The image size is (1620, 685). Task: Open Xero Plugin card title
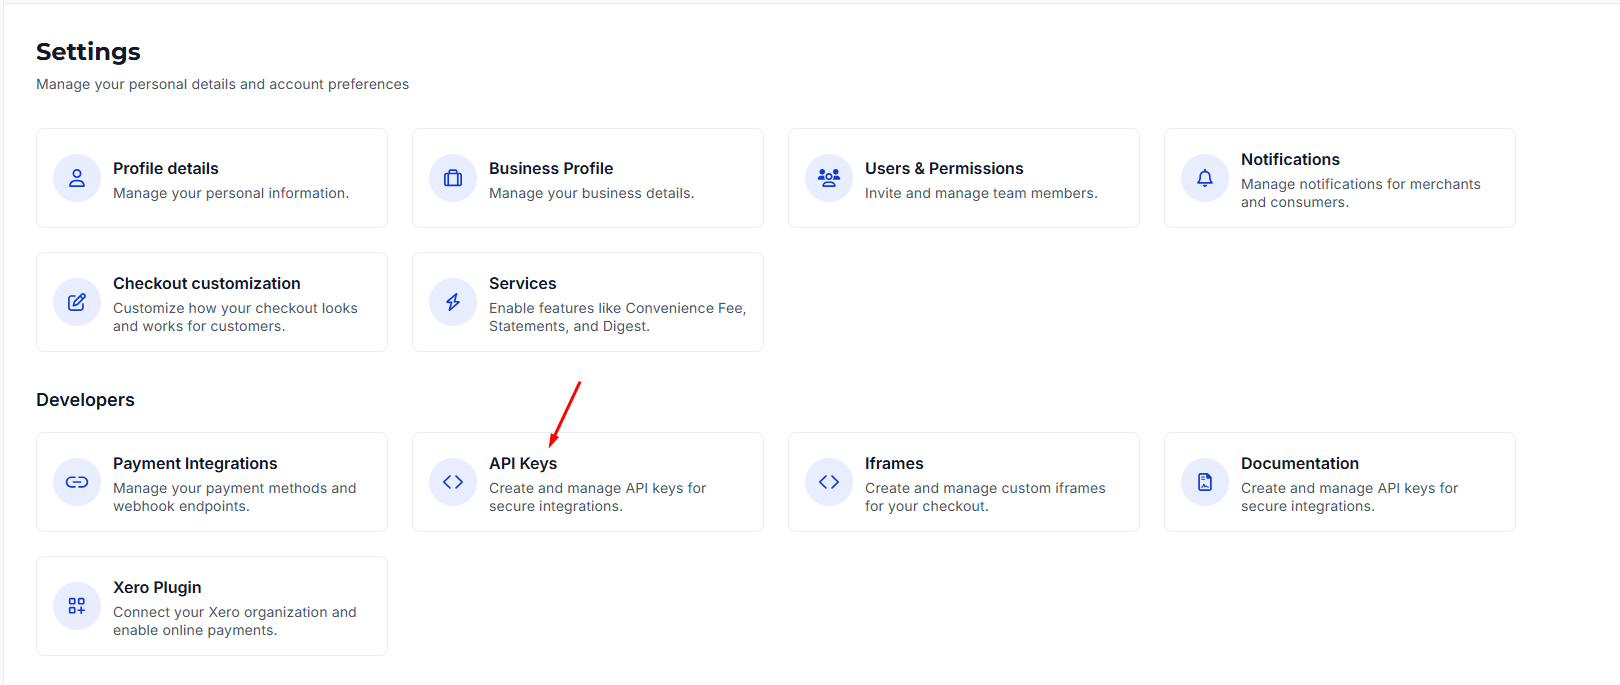157,588
